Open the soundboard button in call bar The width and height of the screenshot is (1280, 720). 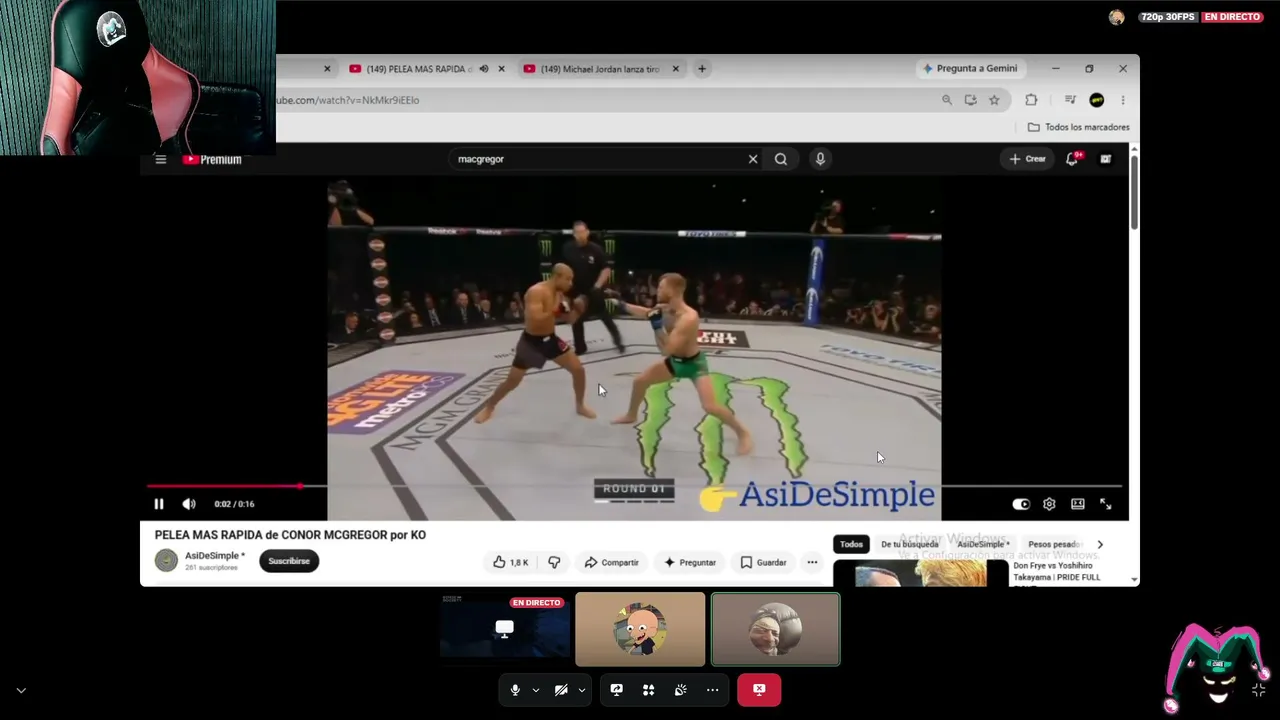point(680,690)
